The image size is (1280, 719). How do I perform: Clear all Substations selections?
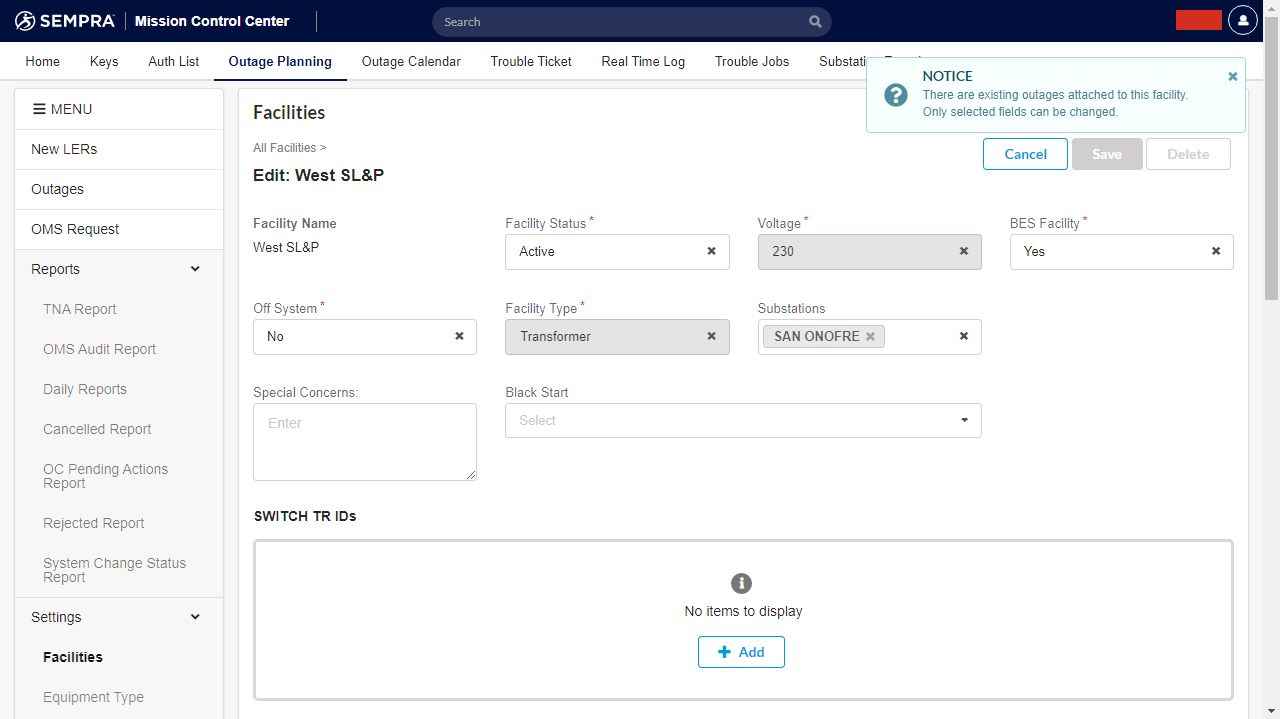(x=963, y=336)
